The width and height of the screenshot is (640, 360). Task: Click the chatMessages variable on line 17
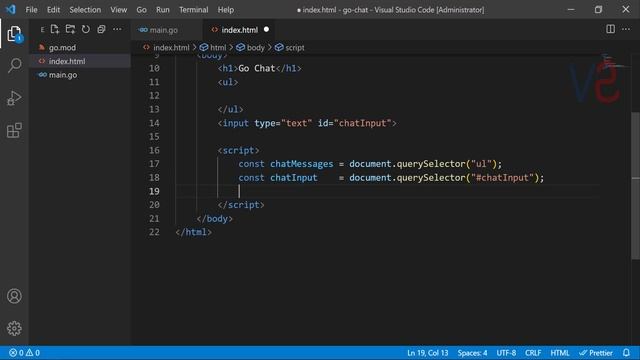pos(302,164)
